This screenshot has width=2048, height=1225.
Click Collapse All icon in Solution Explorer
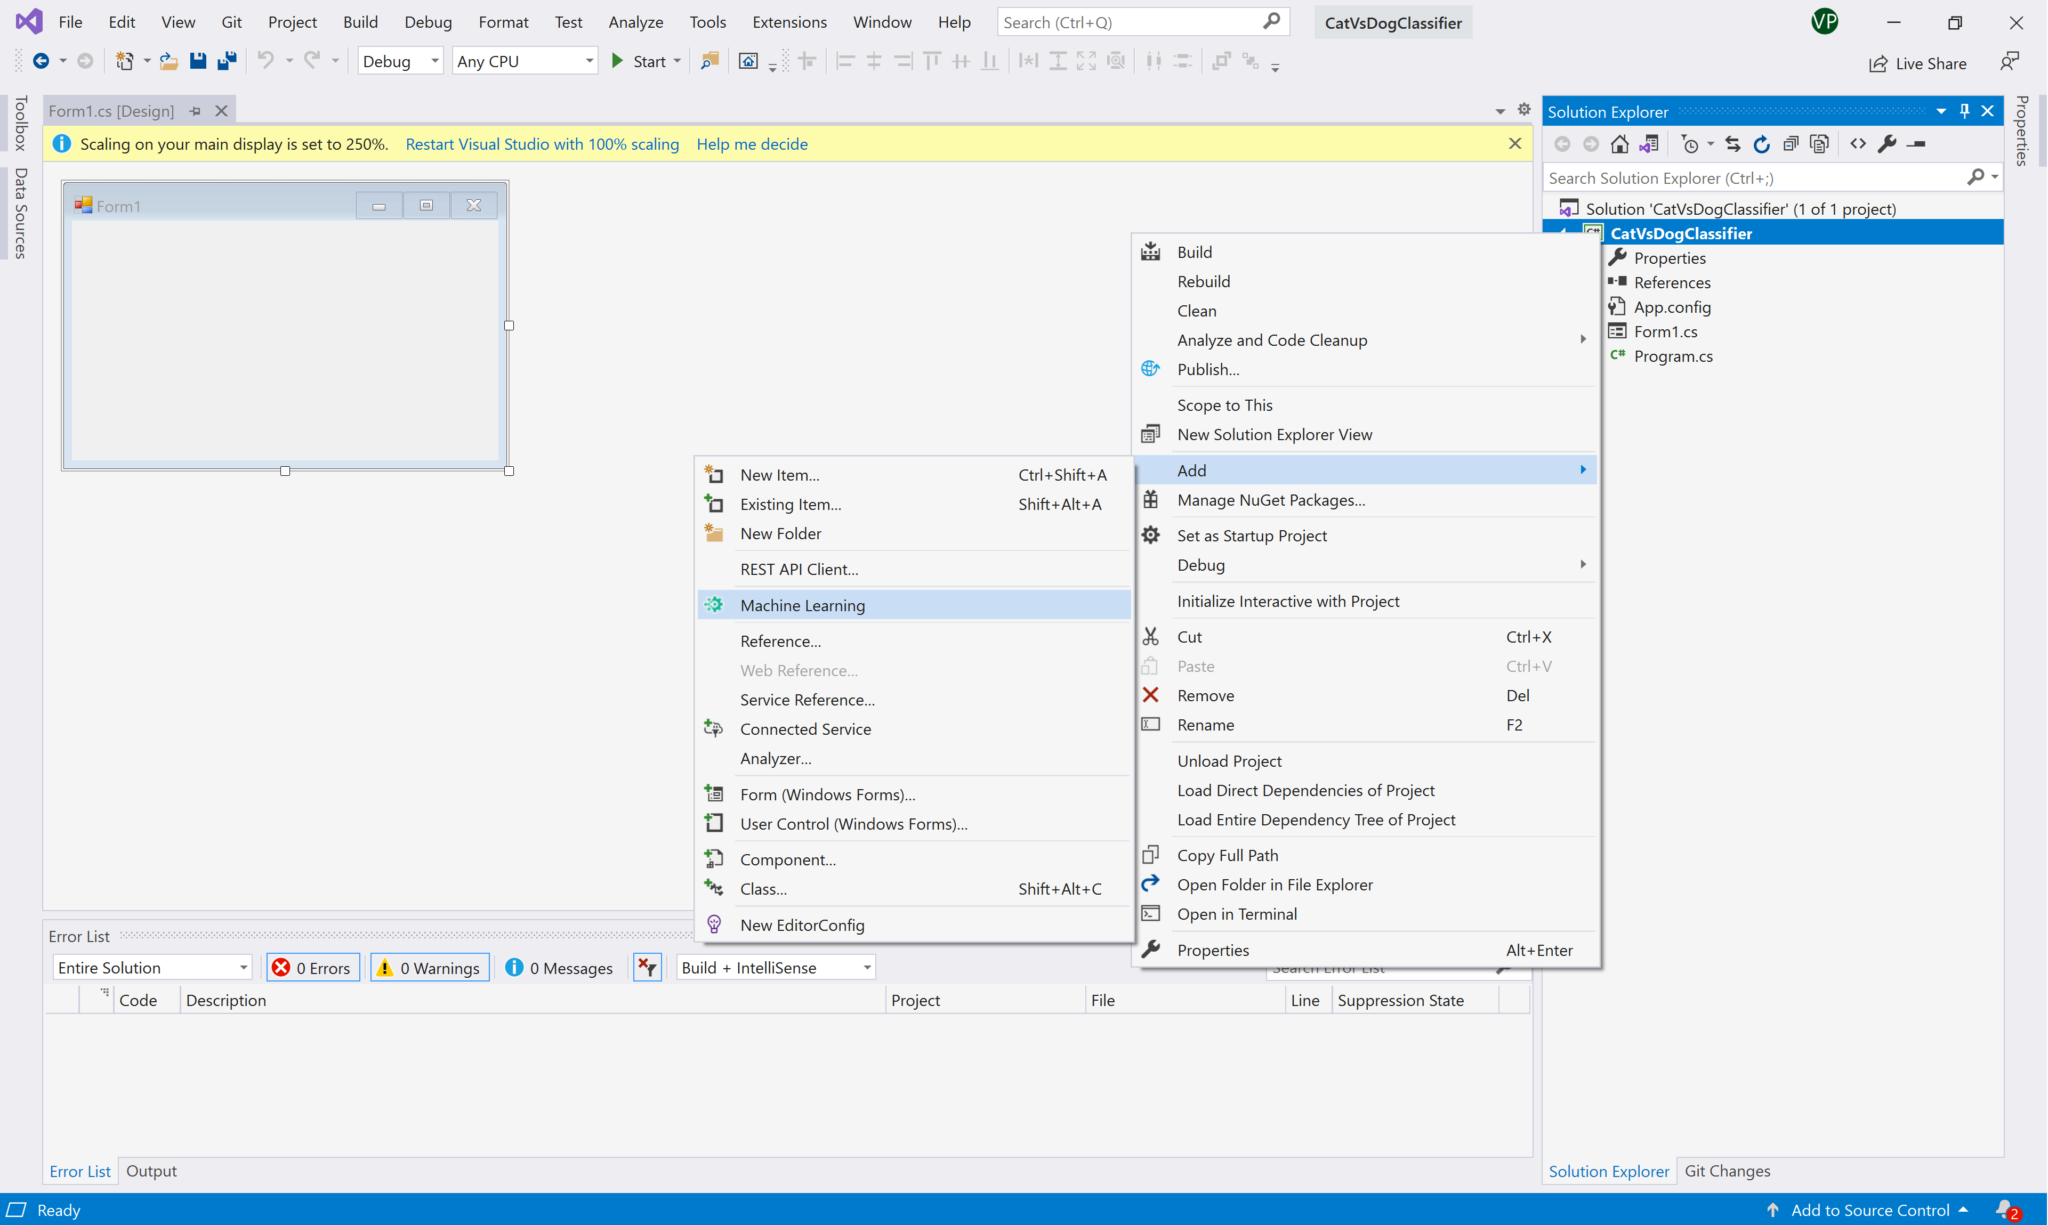(x=1791, y=144)
